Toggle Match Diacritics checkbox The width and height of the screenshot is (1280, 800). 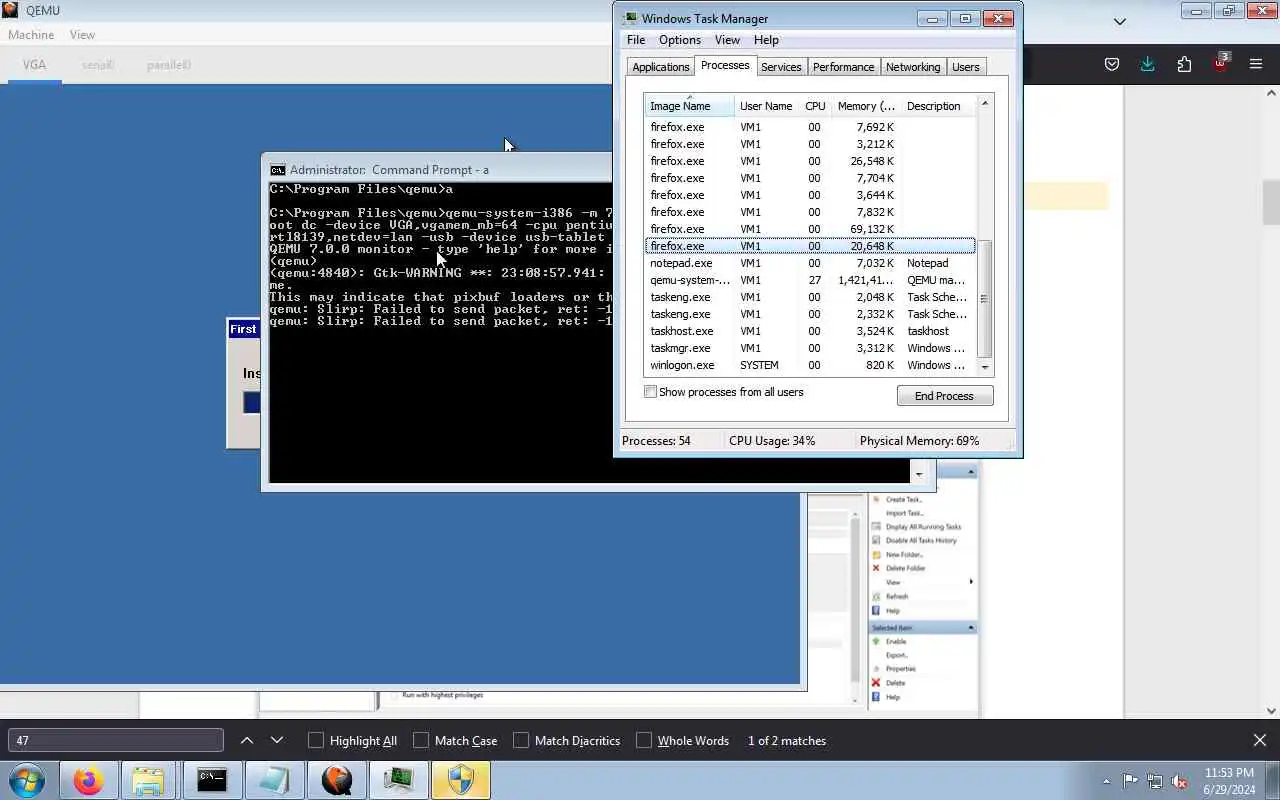tap(521, 741)
